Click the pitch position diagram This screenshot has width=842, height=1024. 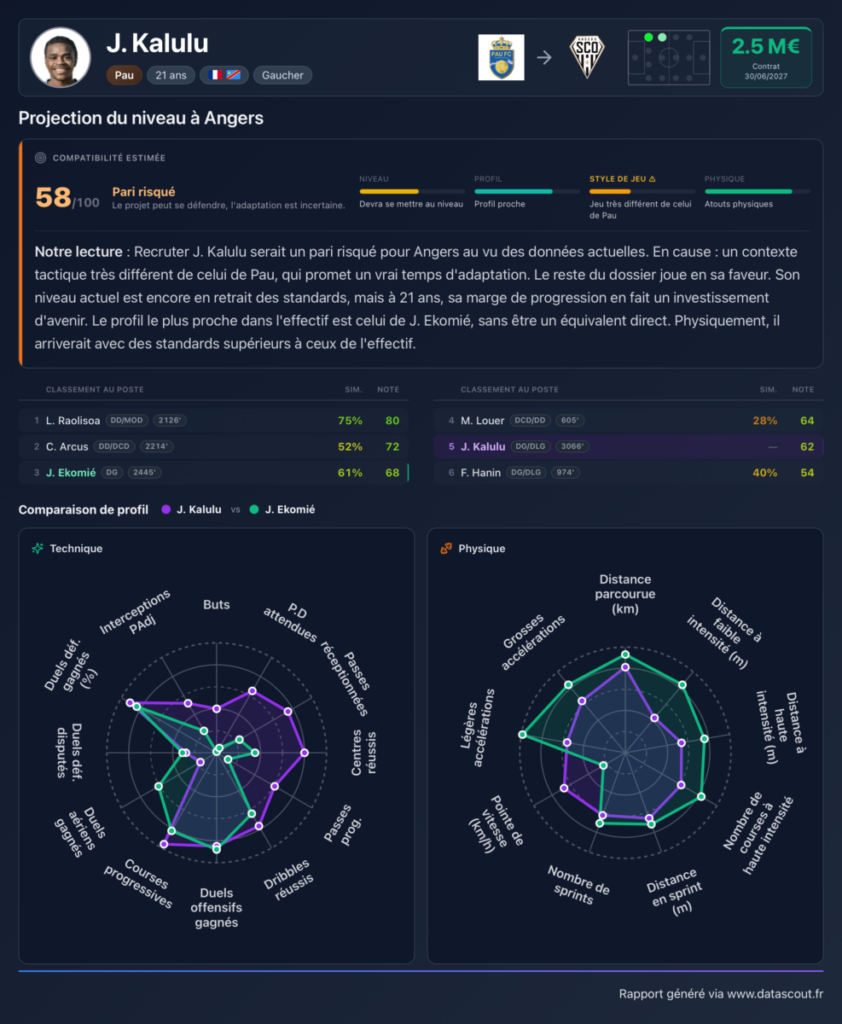click(669, 57)
